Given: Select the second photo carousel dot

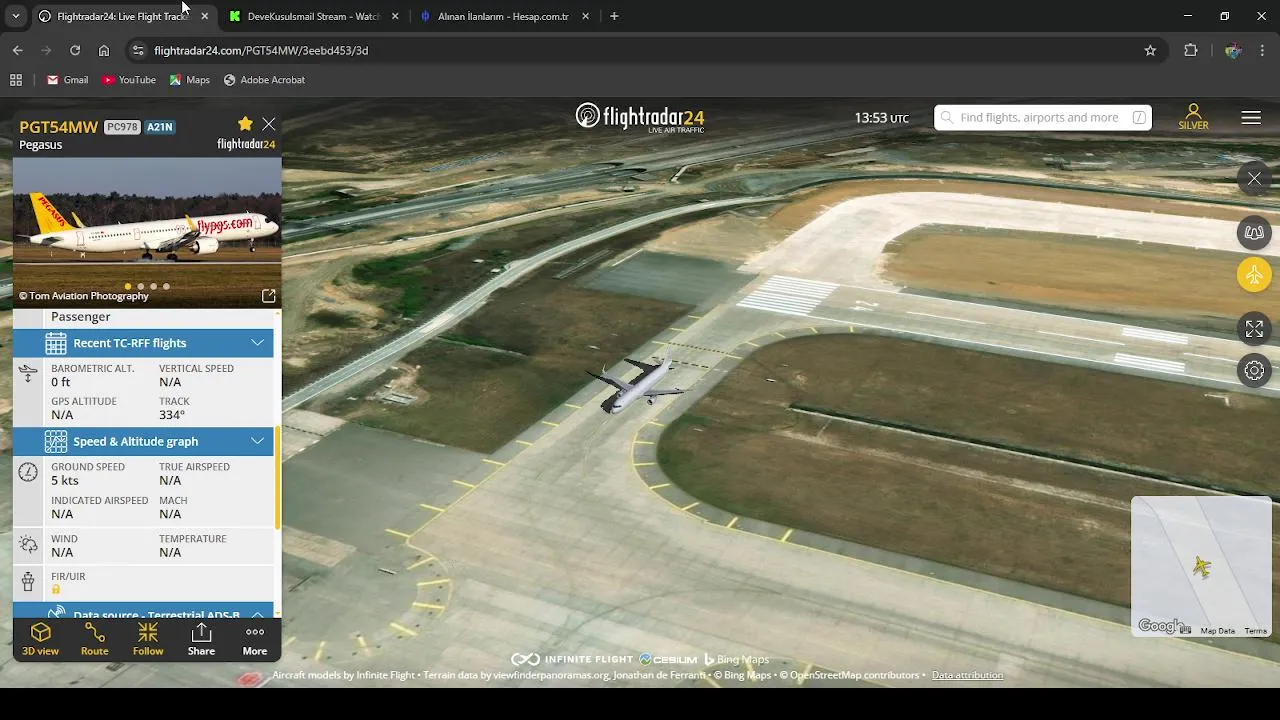Looking at the screenshot, I should 140,287.
